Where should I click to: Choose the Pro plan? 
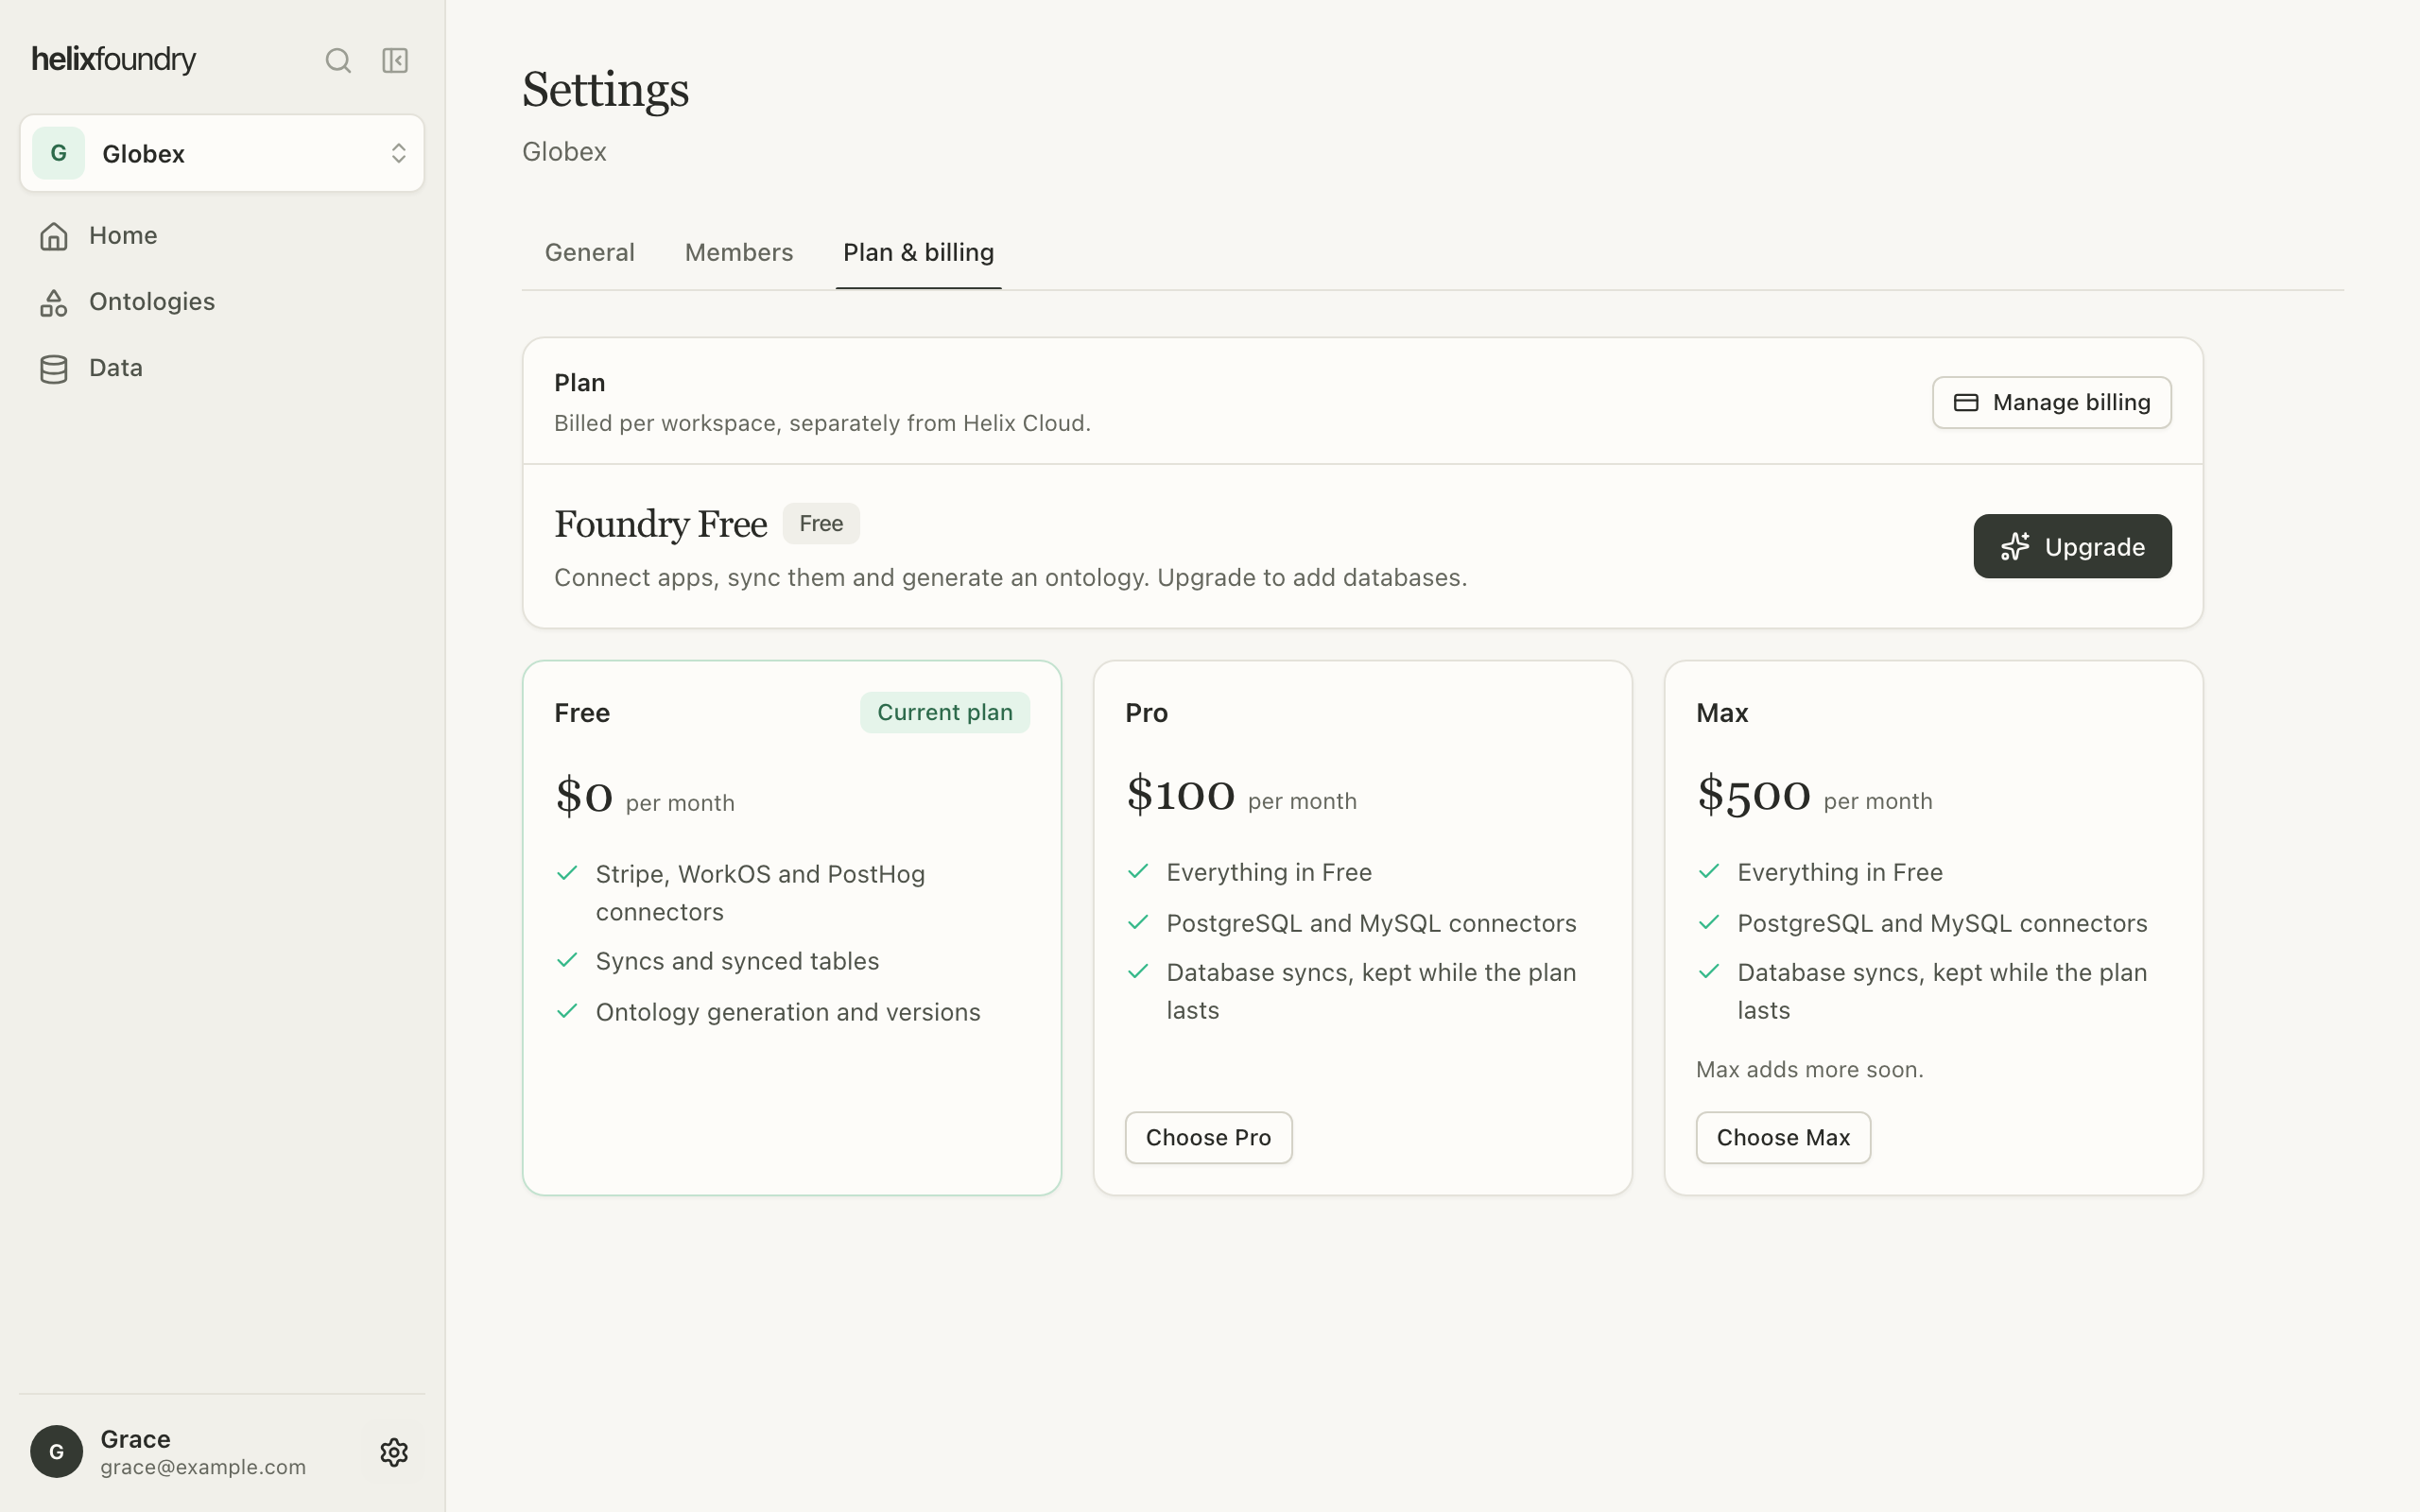tap(1208, 1137)
